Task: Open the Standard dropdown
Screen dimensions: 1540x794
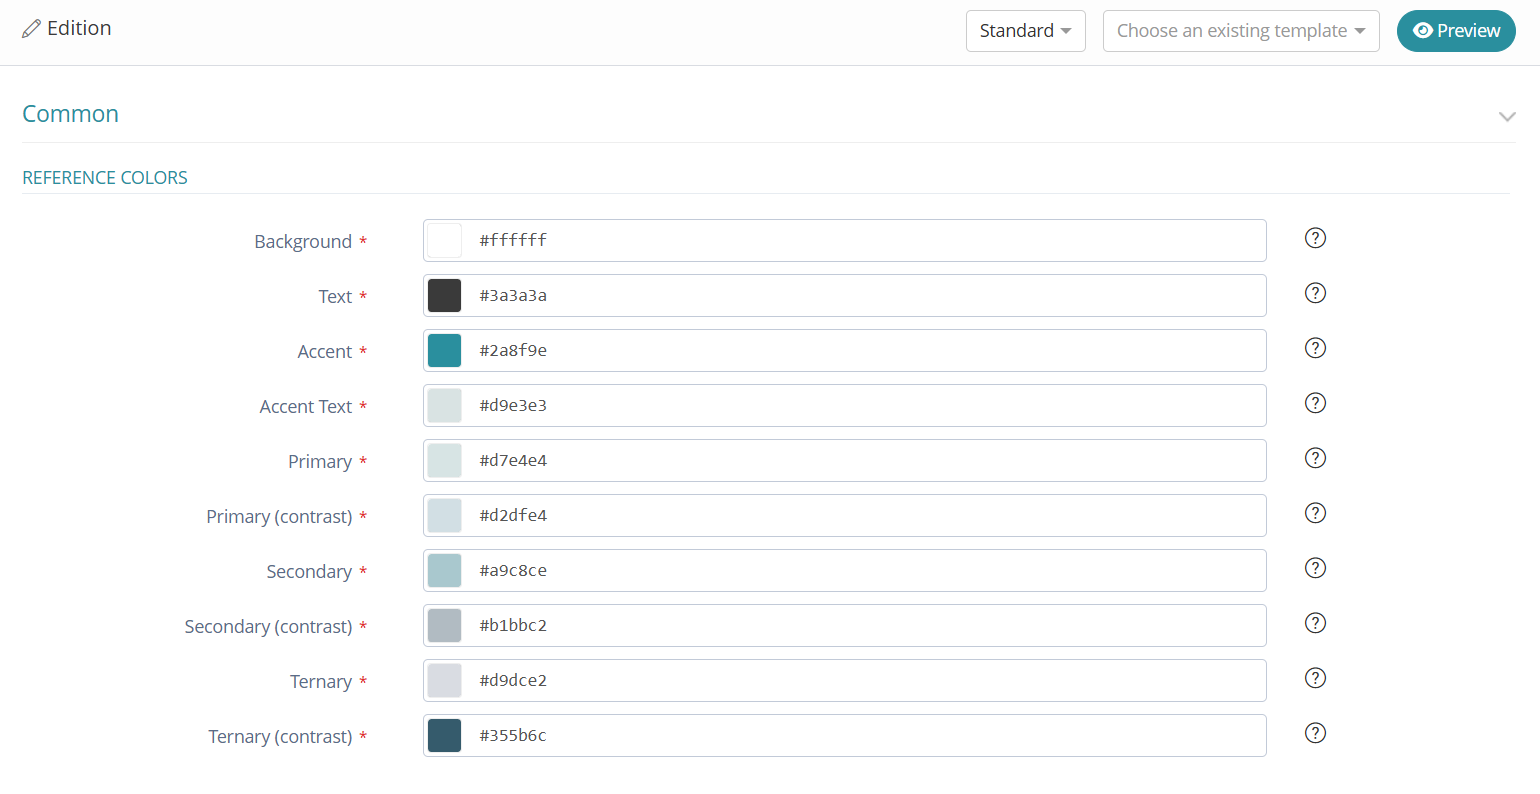Action: tap(1025, 31)
